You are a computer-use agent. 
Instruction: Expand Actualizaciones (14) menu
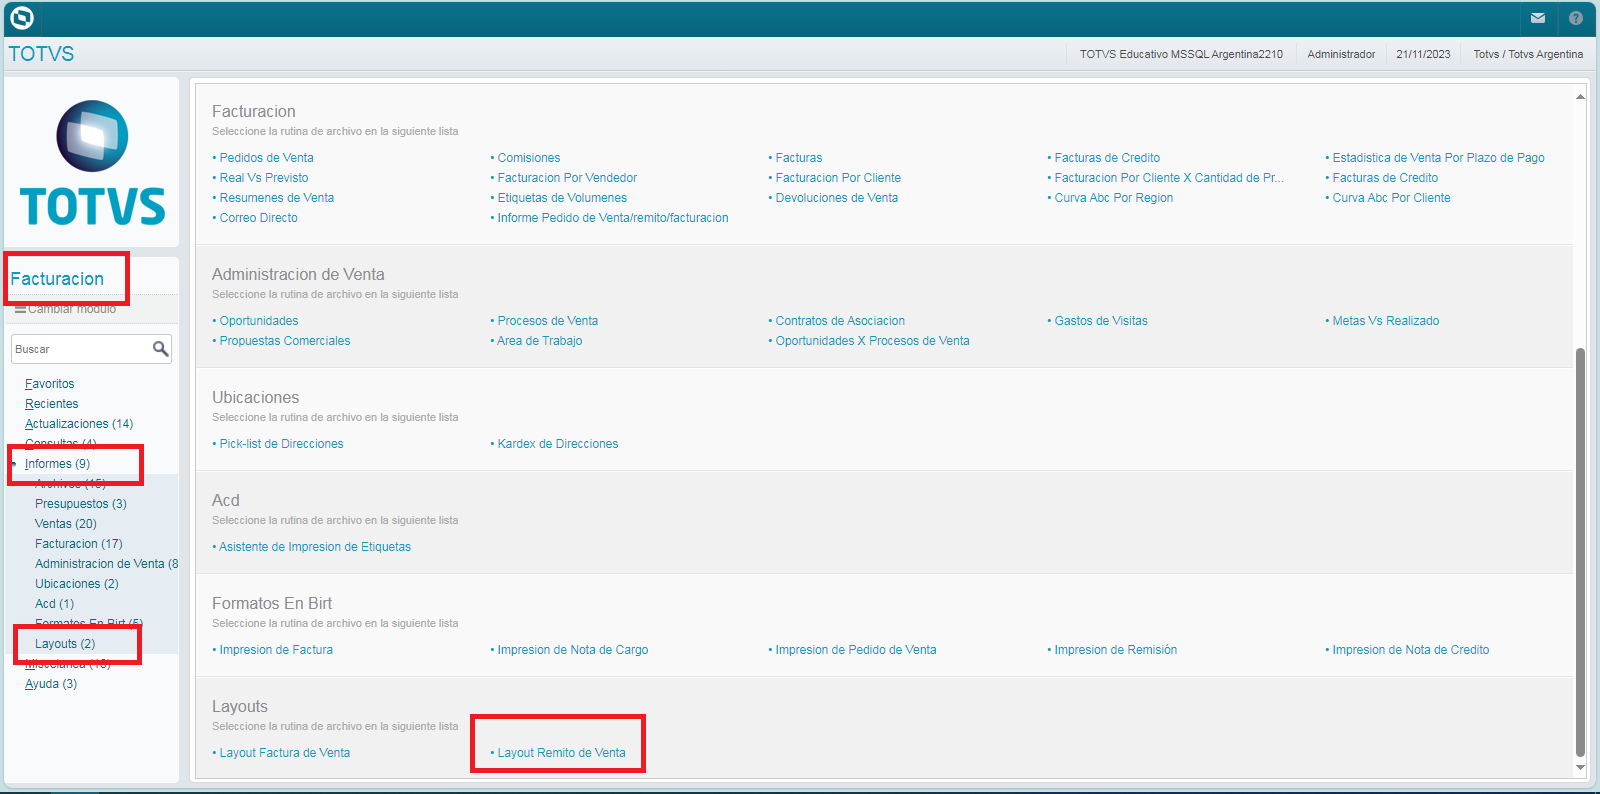click(79, 424)
